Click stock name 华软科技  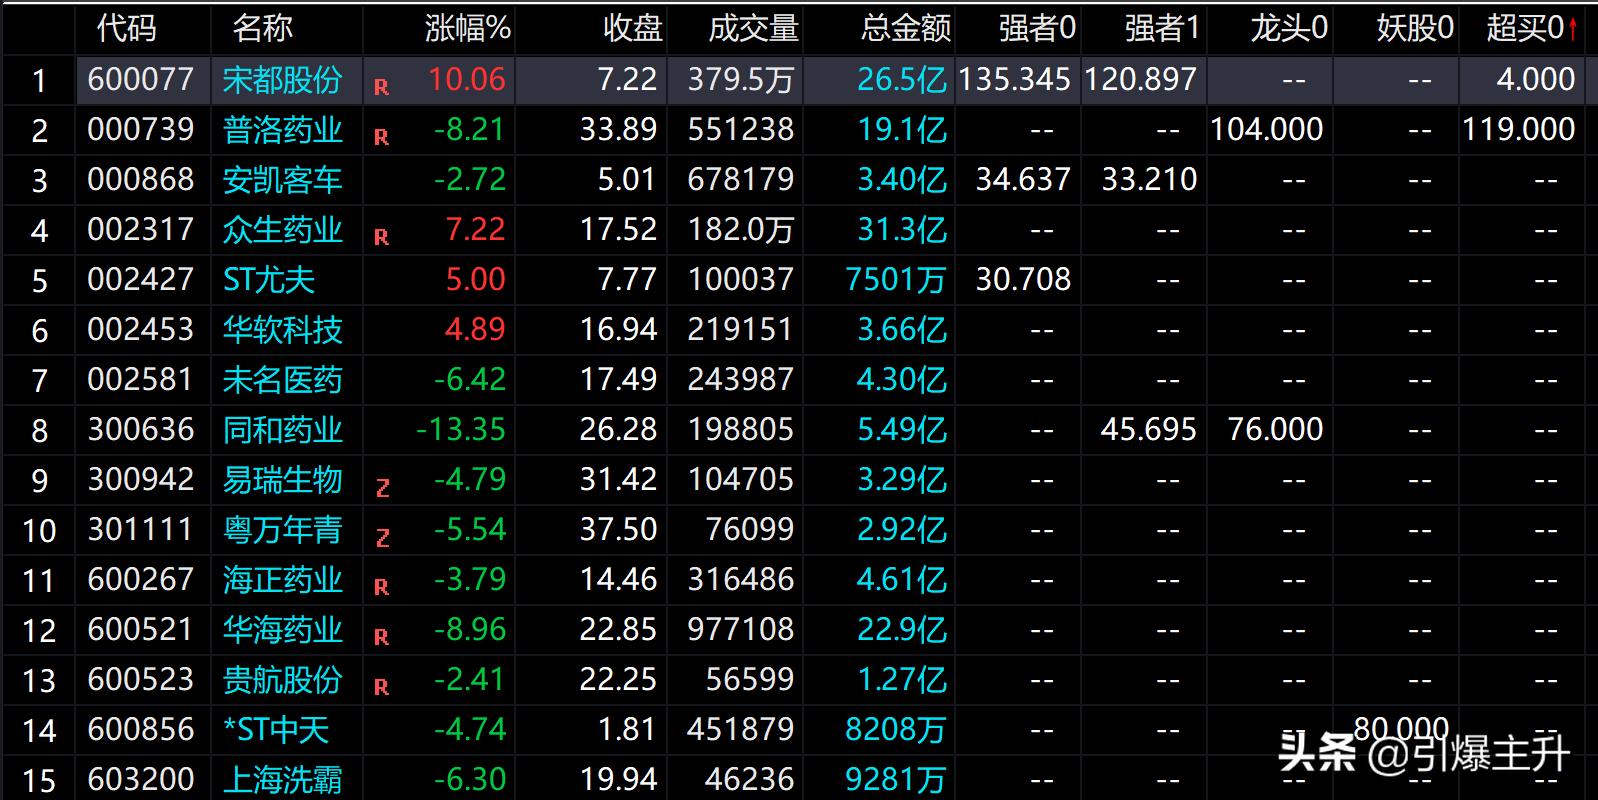tap(283, 330)
